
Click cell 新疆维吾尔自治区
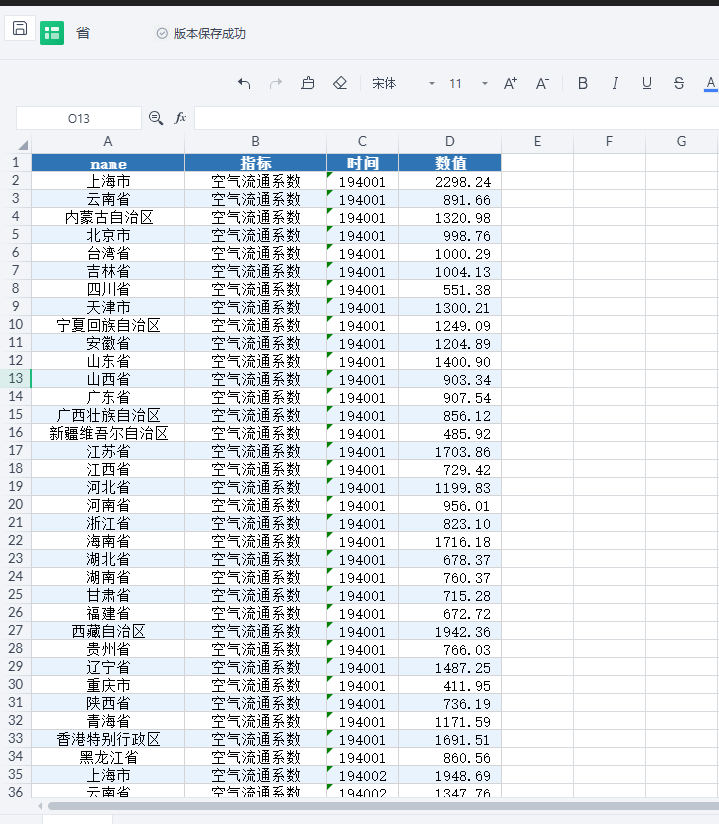(108, 433)
